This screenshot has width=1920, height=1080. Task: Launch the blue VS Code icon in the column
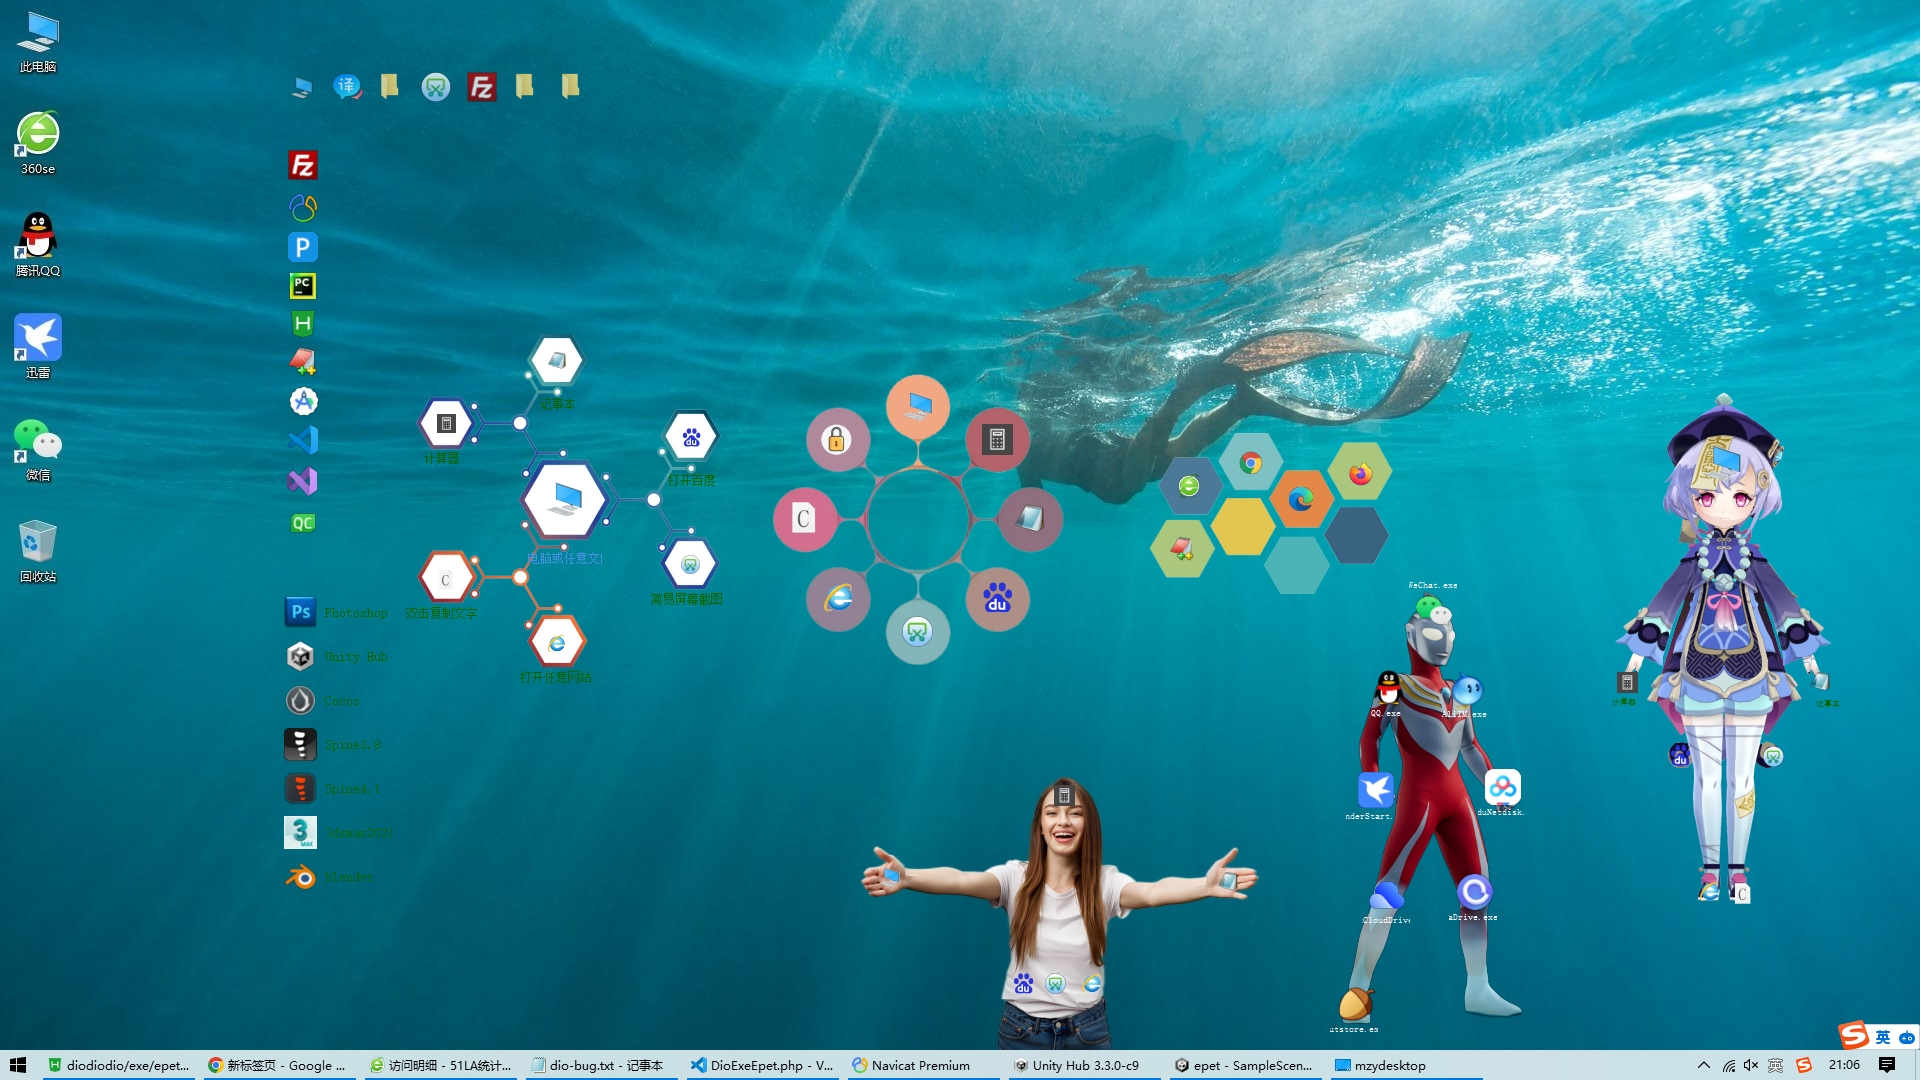303,440
